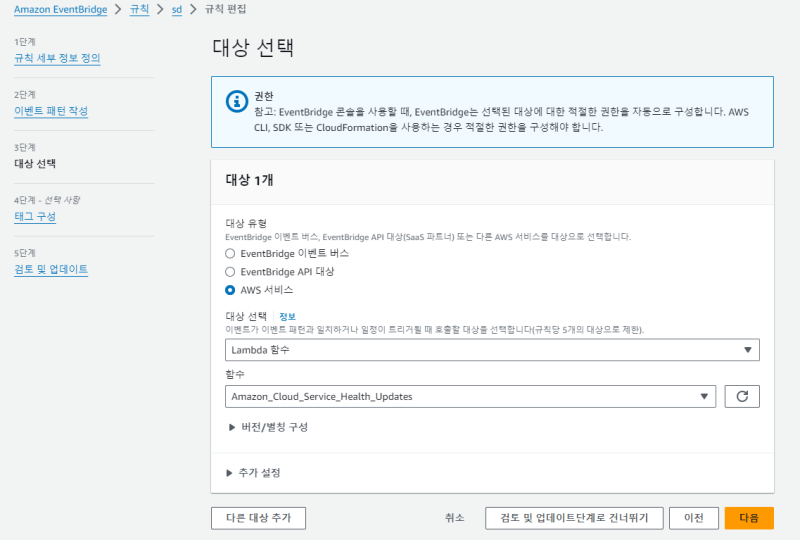Open the Amazon_Cloud_Service_Health_Updates function dropdown
This screenshot has width=800, height=540.
(470, 396)
